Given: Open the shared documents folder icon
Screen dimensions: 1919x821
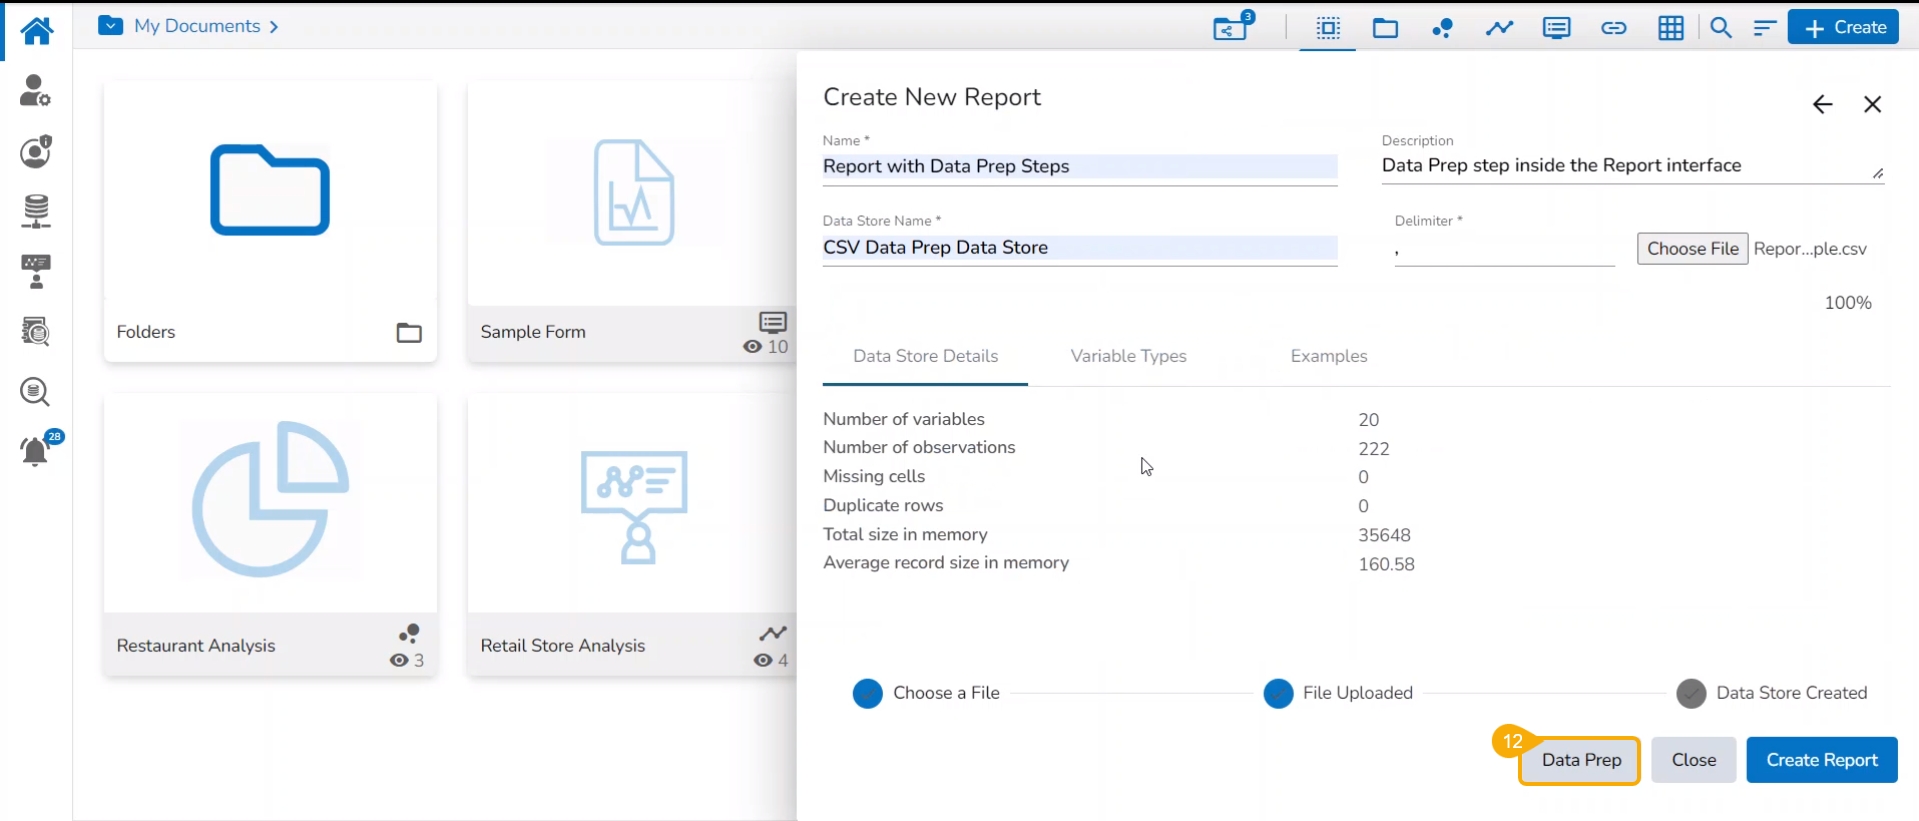Looking at the screenshot, I should 1232,27.
